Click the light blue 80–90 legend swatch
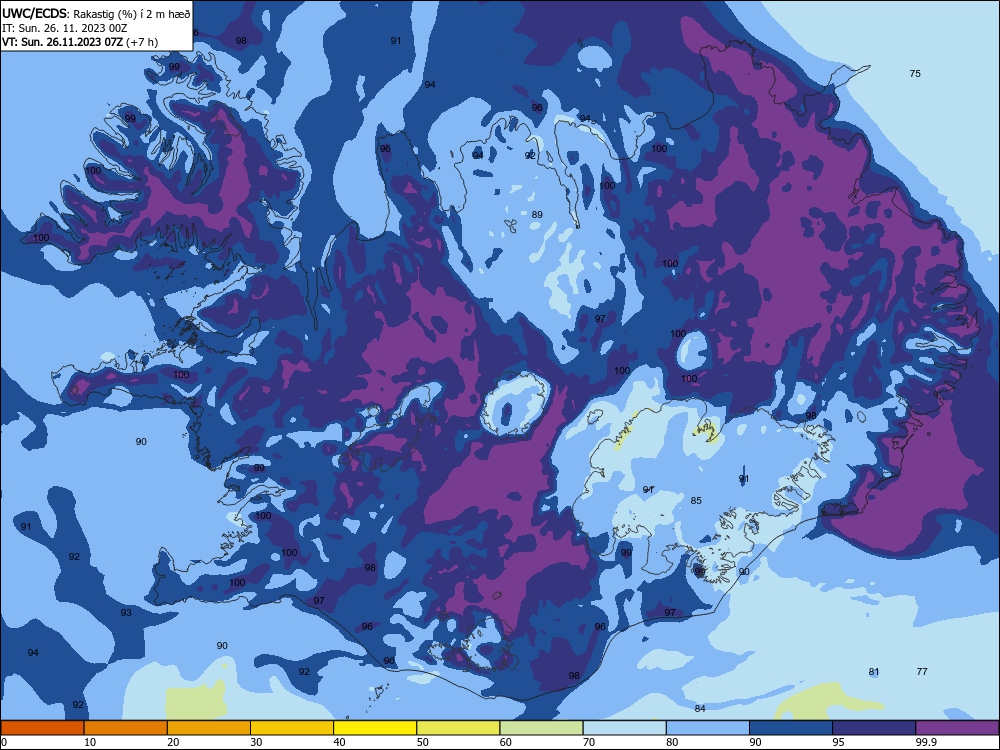 (708, 728)
